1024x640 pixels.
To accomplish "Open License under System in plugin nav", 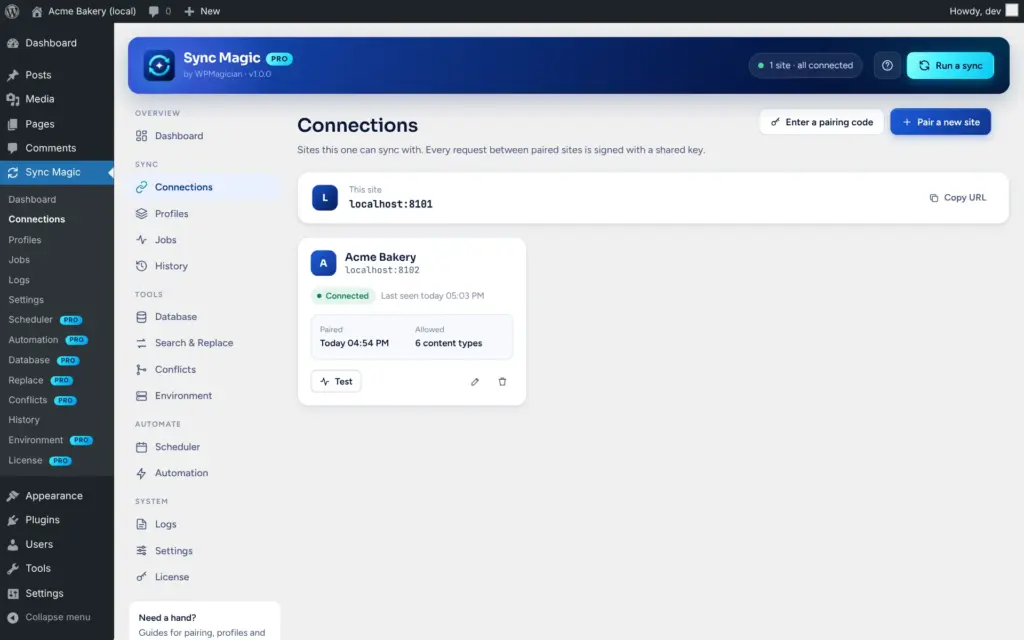I will click(x=204, y=577).
